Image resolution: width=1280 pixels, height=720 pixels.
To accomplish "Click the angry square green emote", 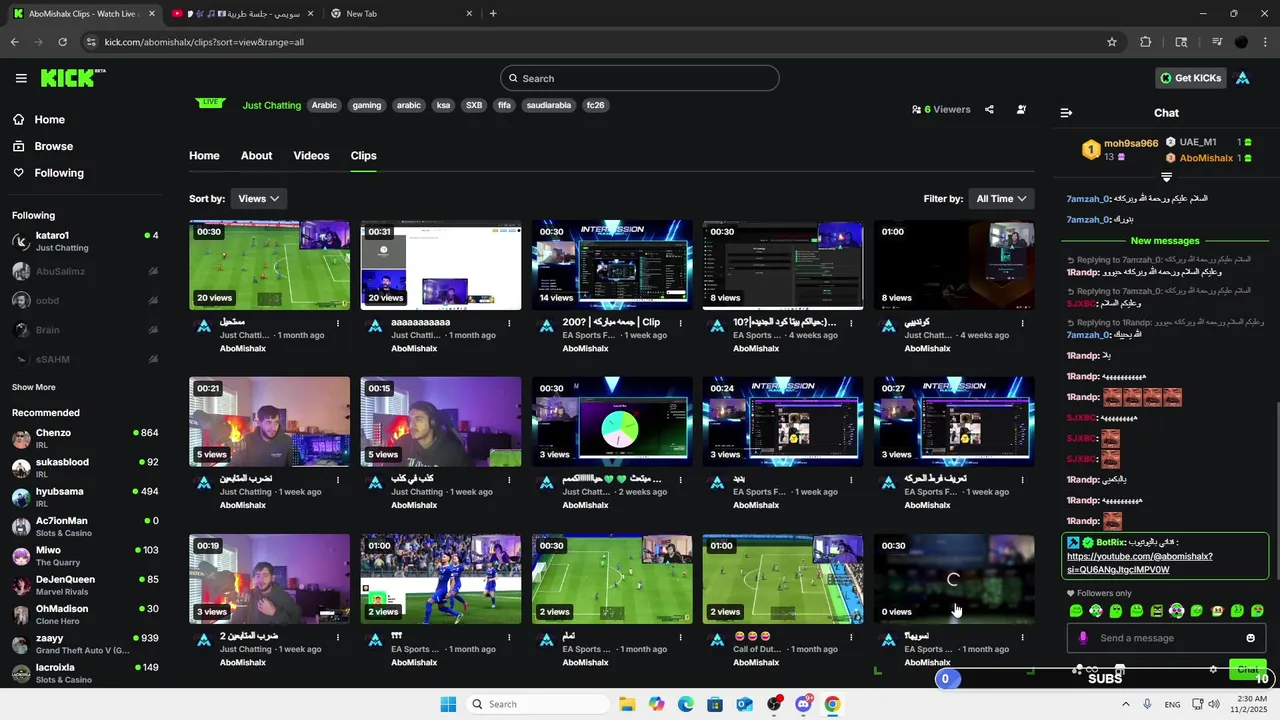I will coord(1157,611).
